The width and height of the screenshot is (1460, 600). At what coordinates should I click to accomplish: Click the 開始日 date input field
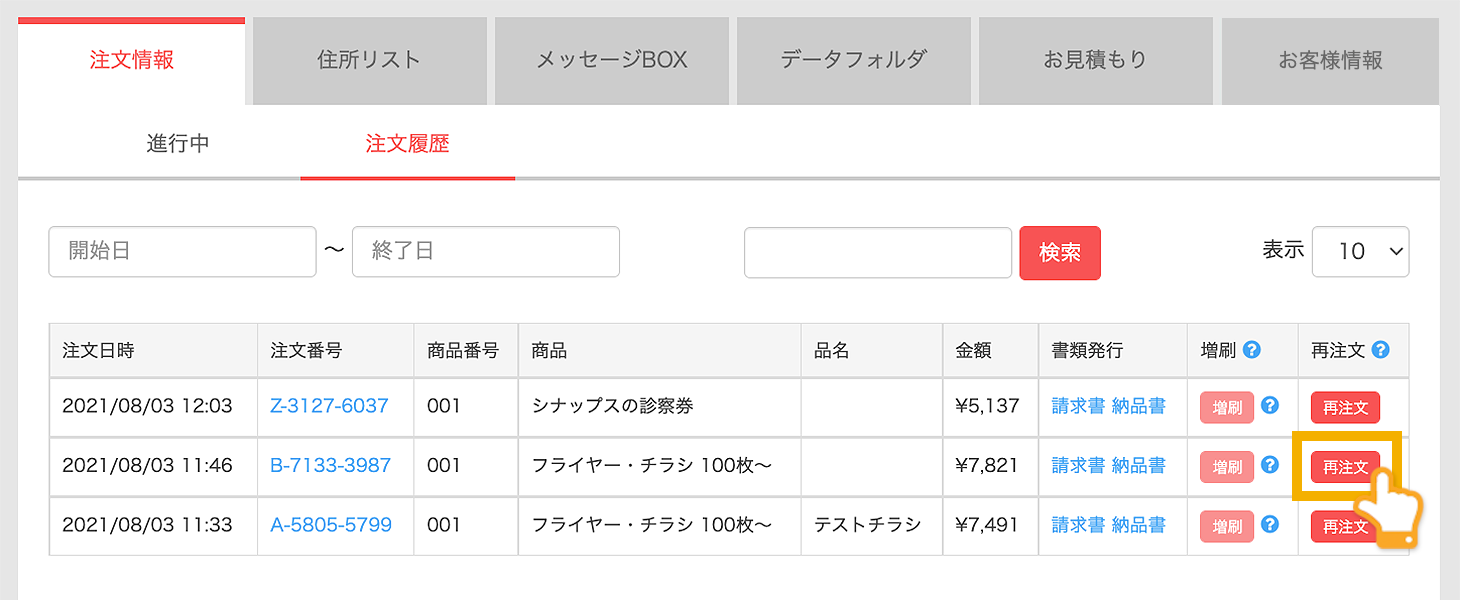tap(182, 251)
